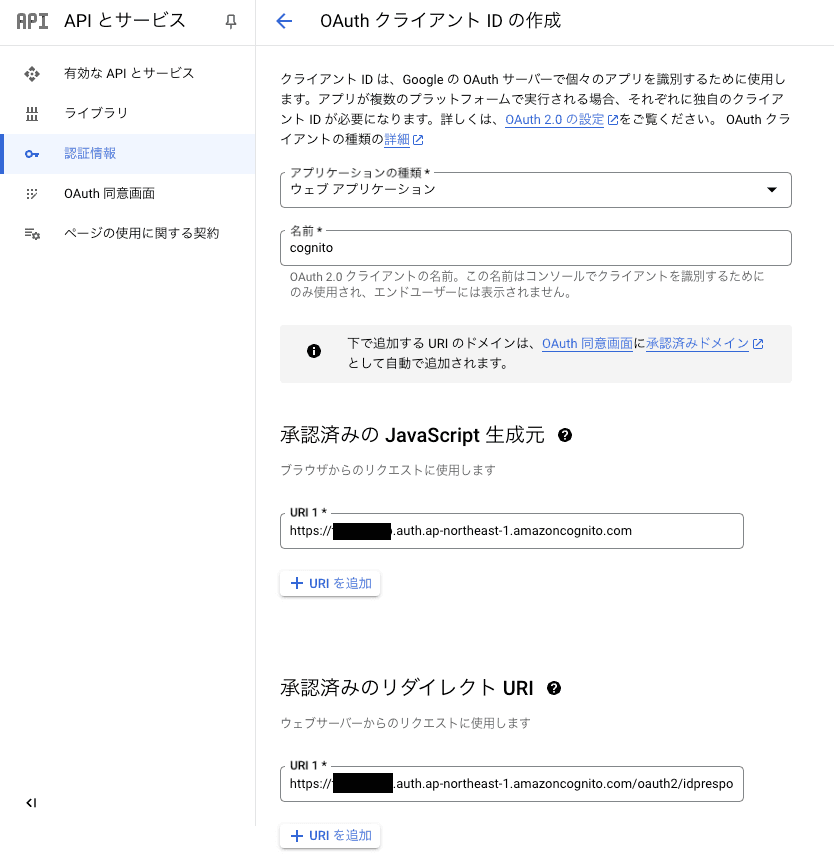This screenshot has height=858, width=834.
Task: Click the ウェブサーバーからのリクエストに使用します text
Action: [x=406, y=723]
